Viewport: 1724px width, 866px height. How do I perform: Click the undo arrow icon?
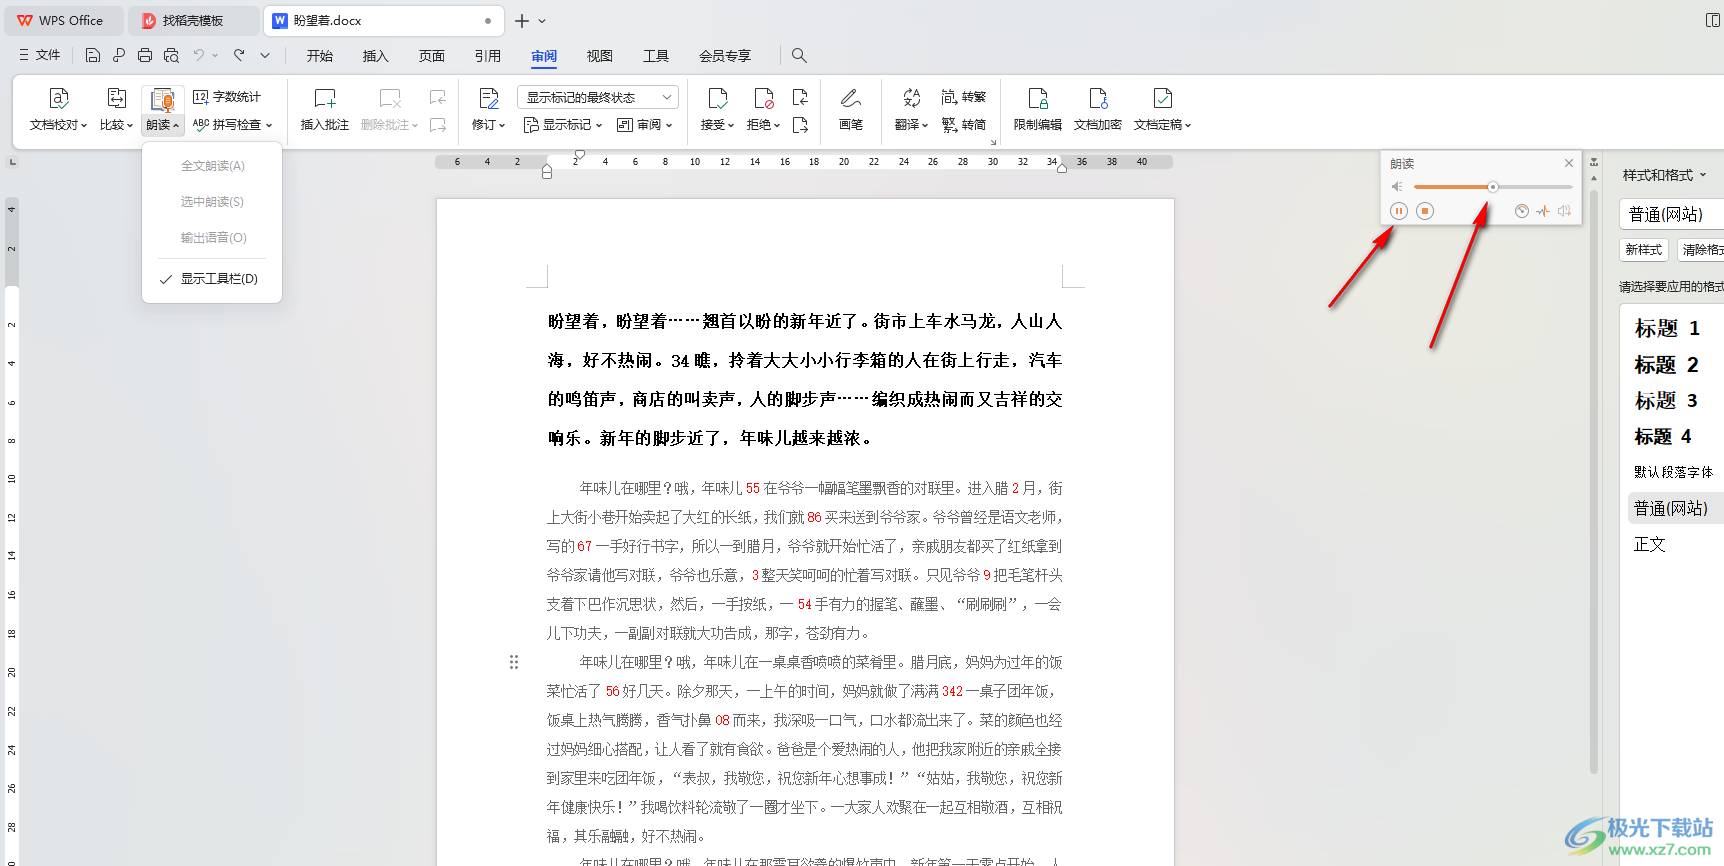click(x=199, y=55)
